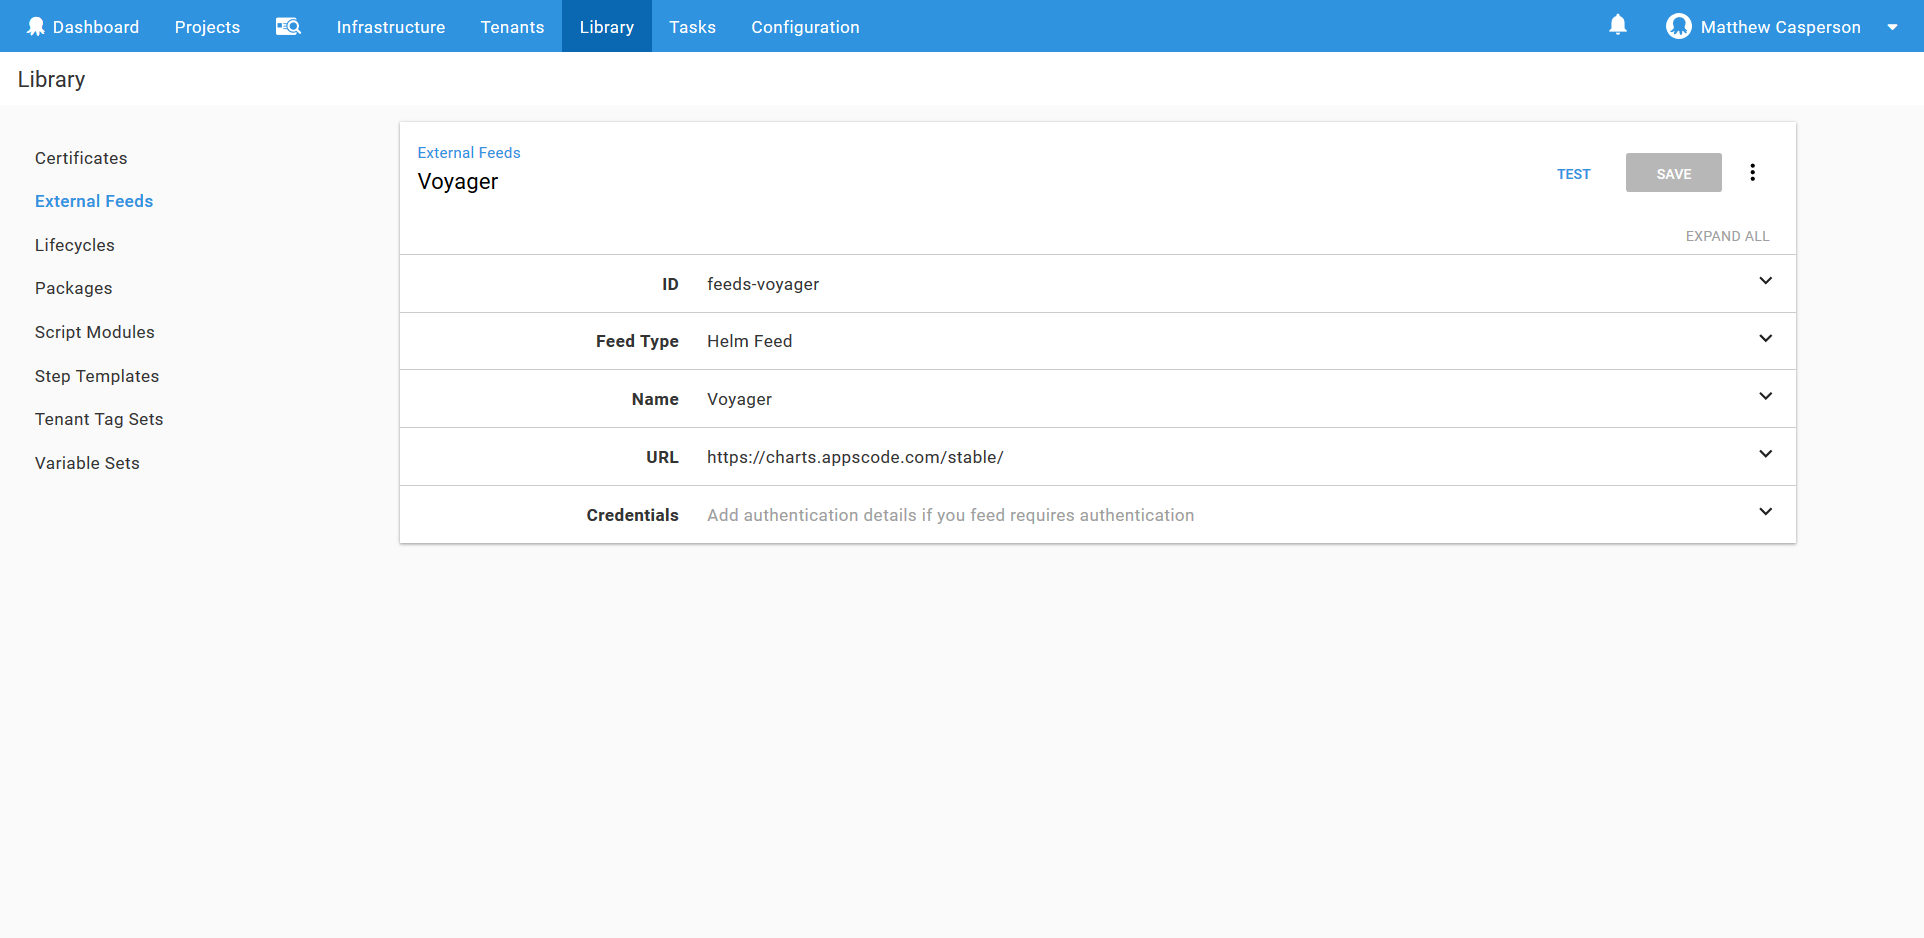1924x938 pixels.
Task: Expand the Credentials section chevron
Action: click(1765, 512)
